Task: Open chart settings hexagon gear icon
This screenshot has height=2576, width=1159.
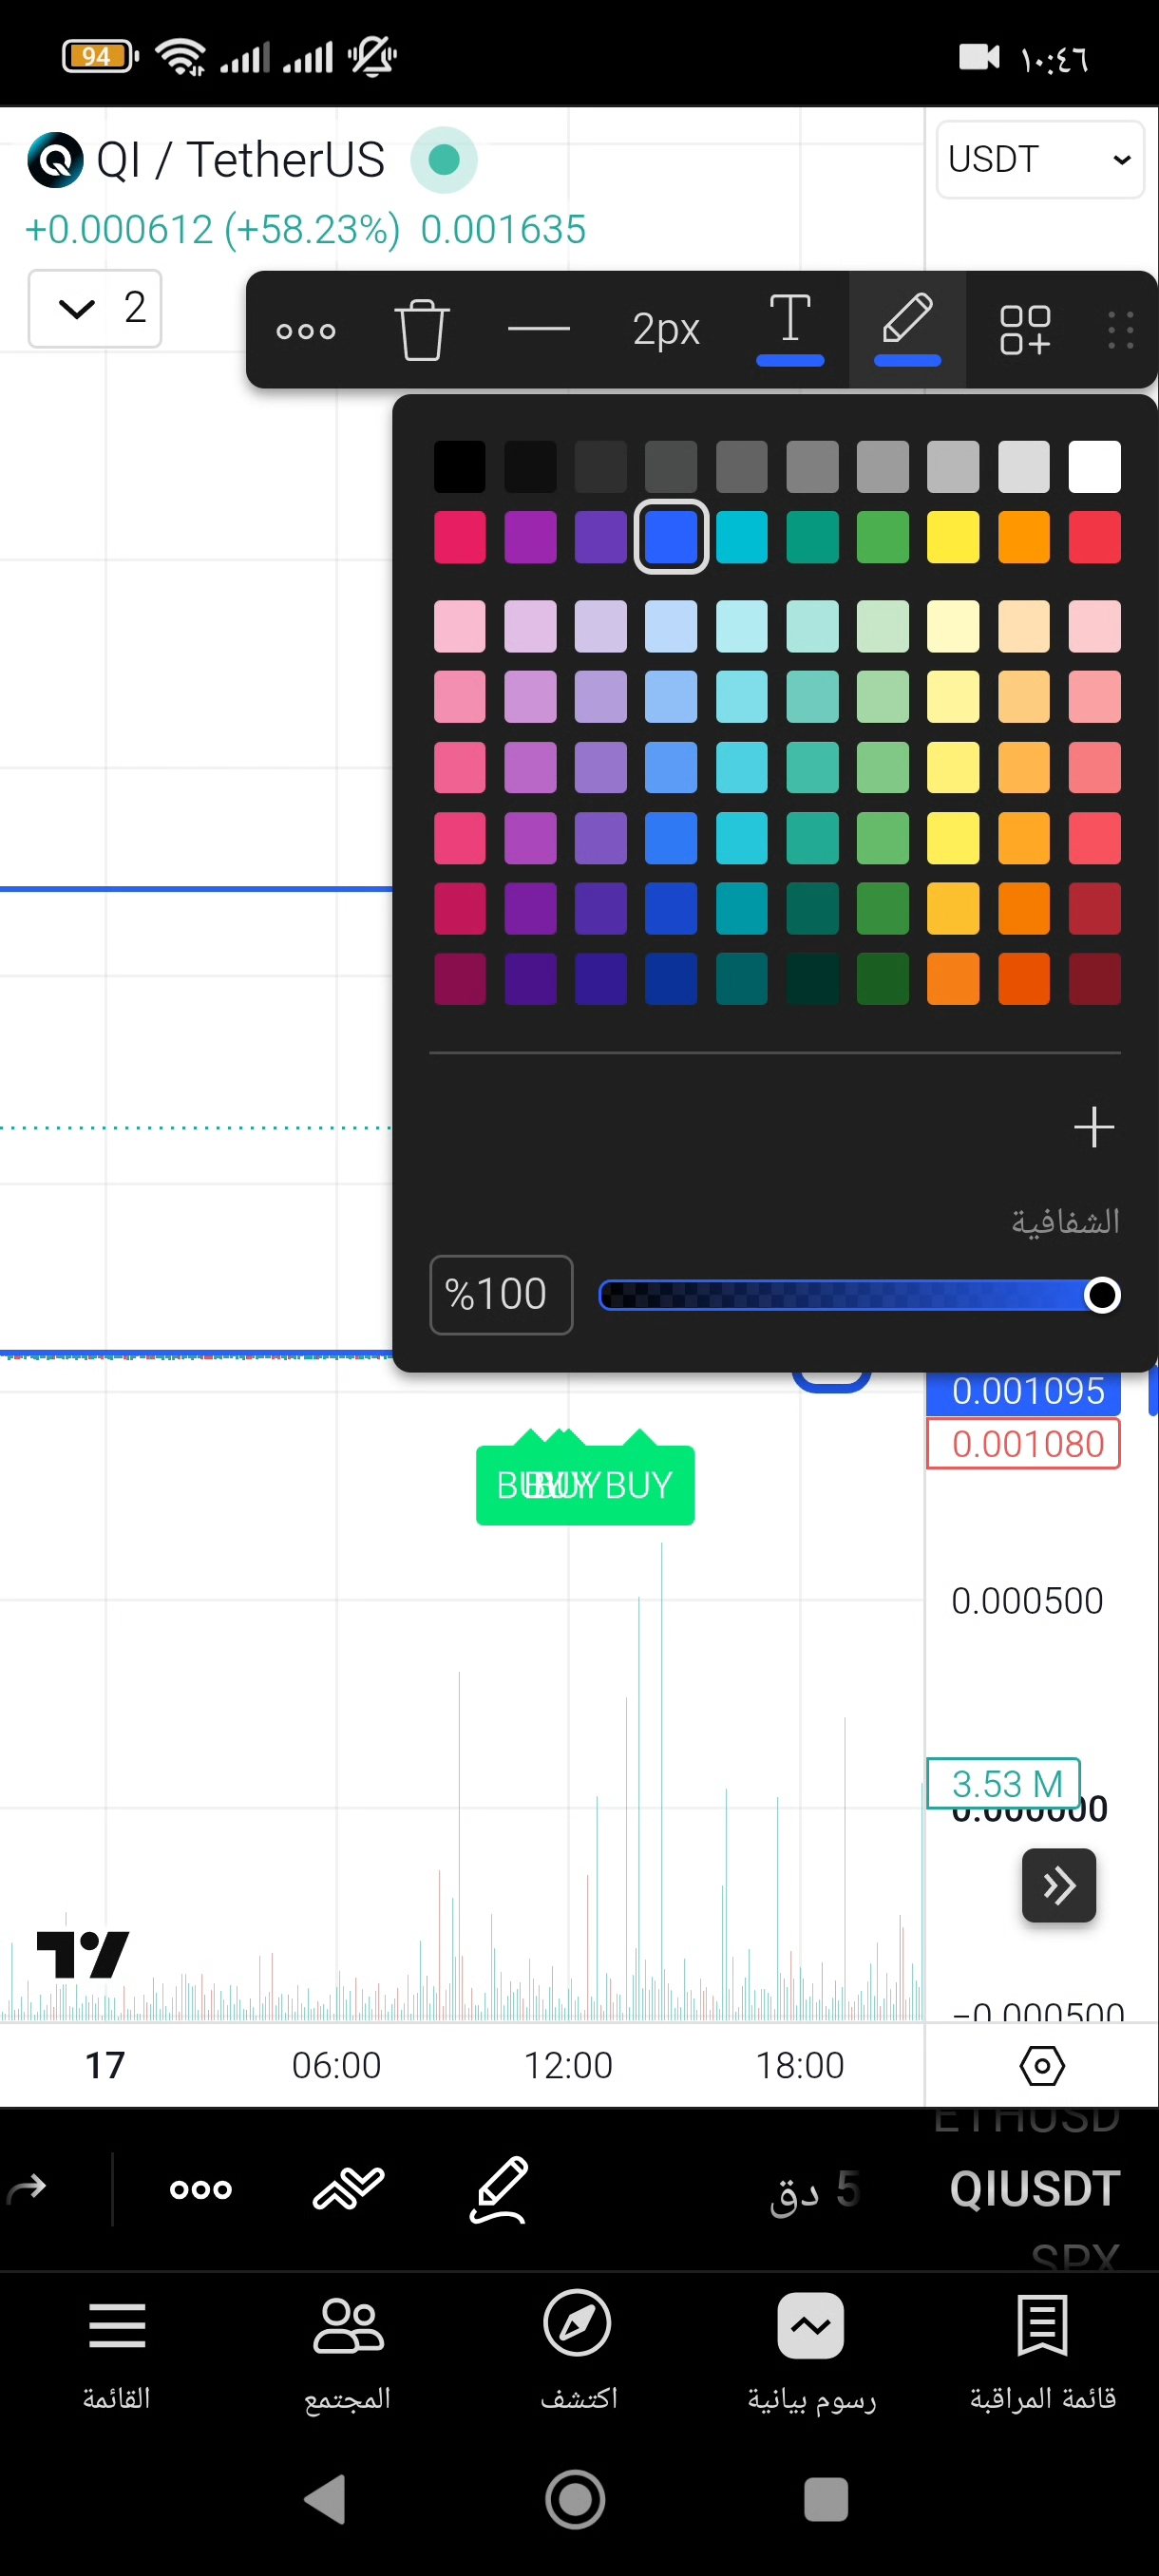Action: 1042,2065
